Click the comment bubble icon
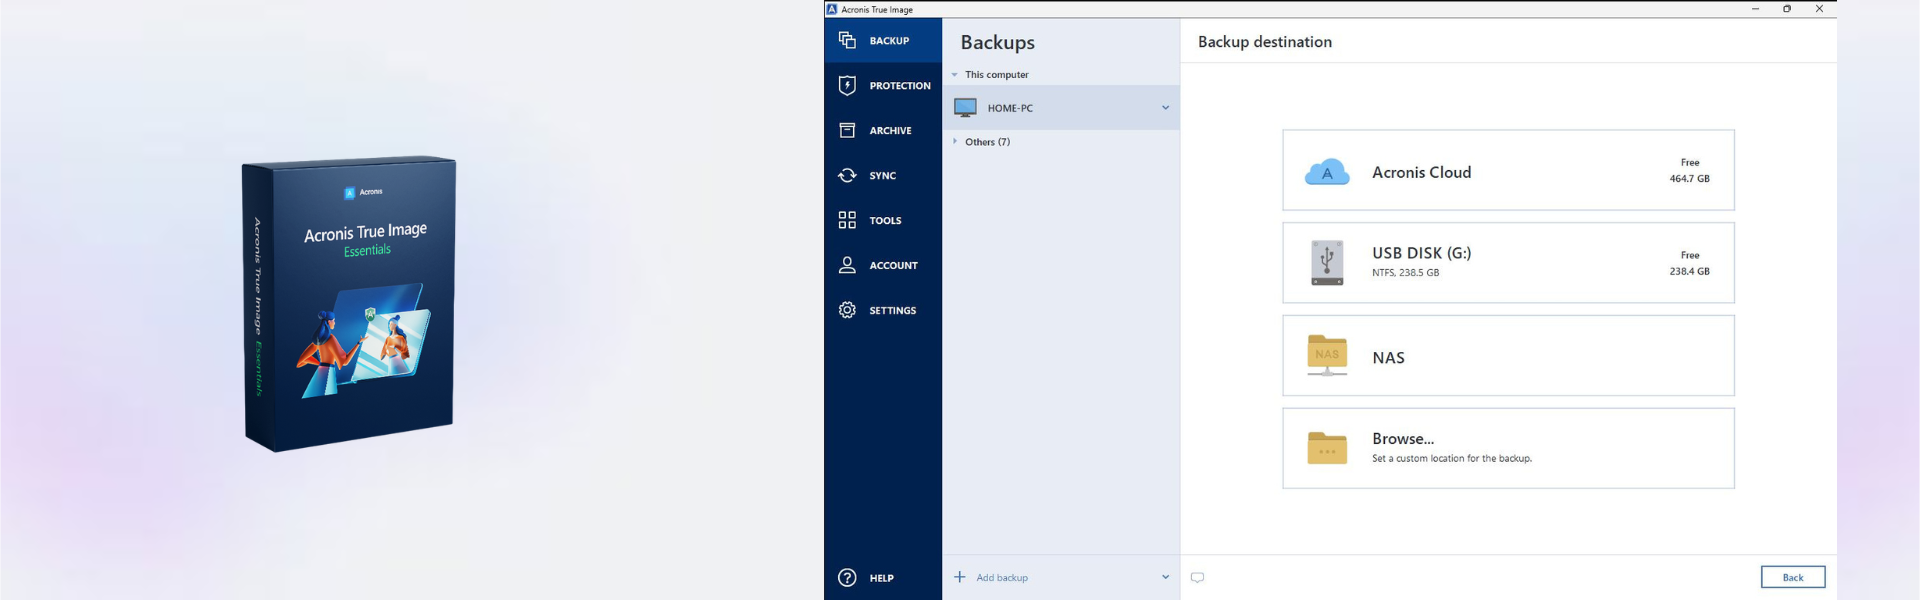The image size is (1920, 600). click(x=1197, y=577)
